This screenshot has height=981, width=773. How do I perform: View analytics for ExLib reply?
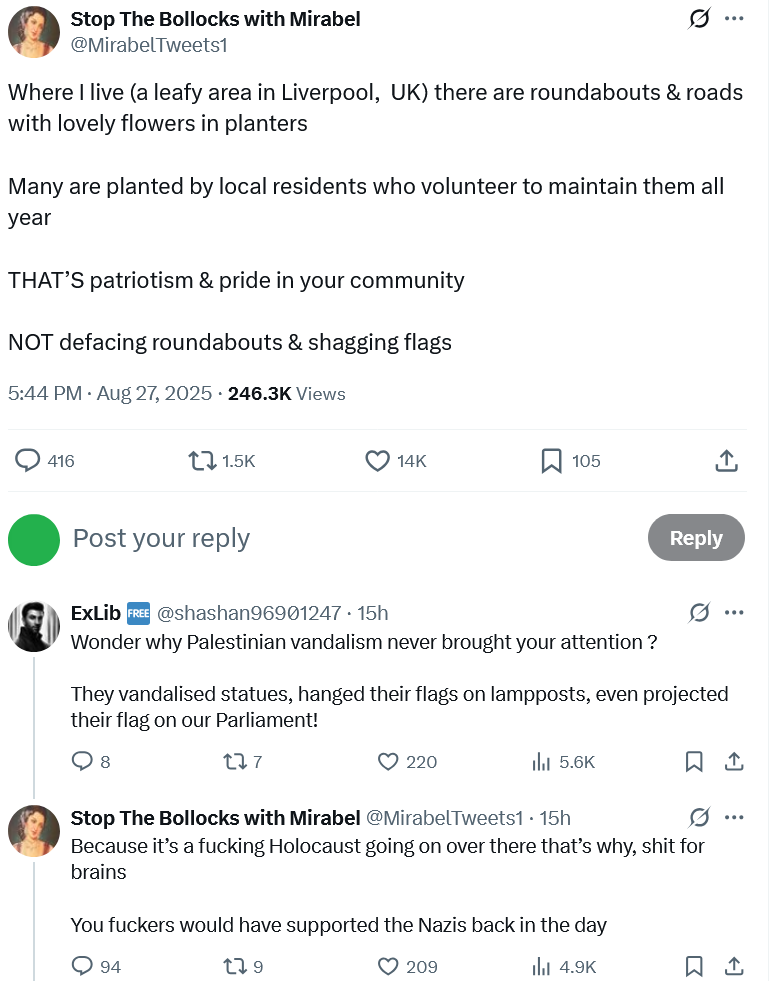[x=542, y=762]
